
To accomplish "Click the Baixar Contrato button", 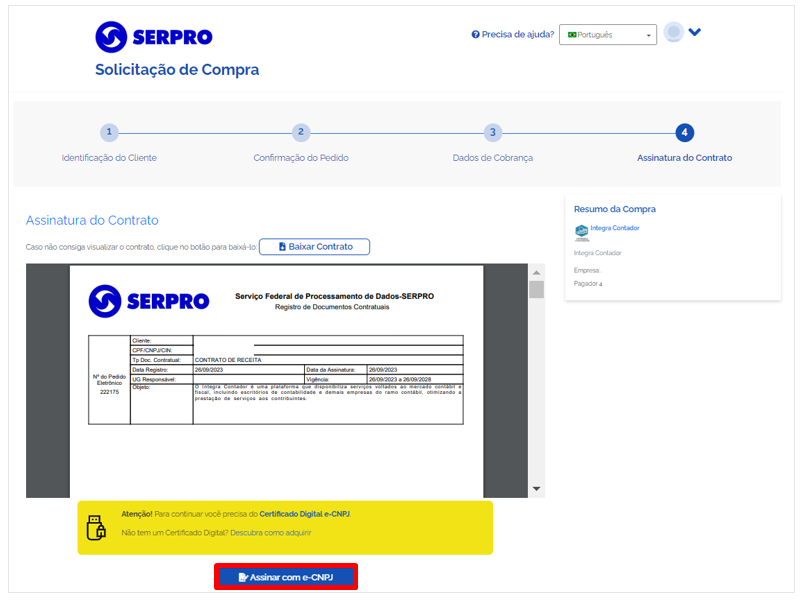I will [314, 246].
